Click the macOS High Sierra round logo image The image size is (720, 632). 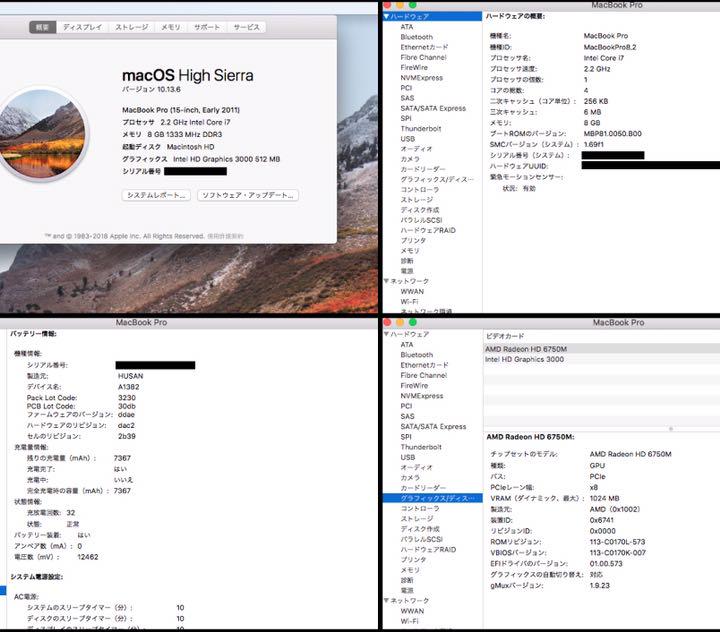[40, 134]
